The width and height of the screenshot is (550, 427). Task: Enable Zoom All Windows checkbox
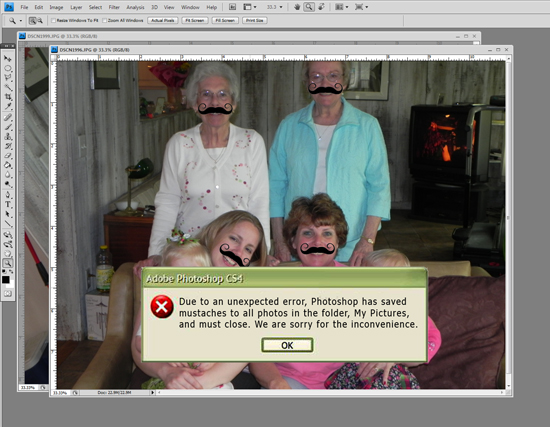pos(105,21)
